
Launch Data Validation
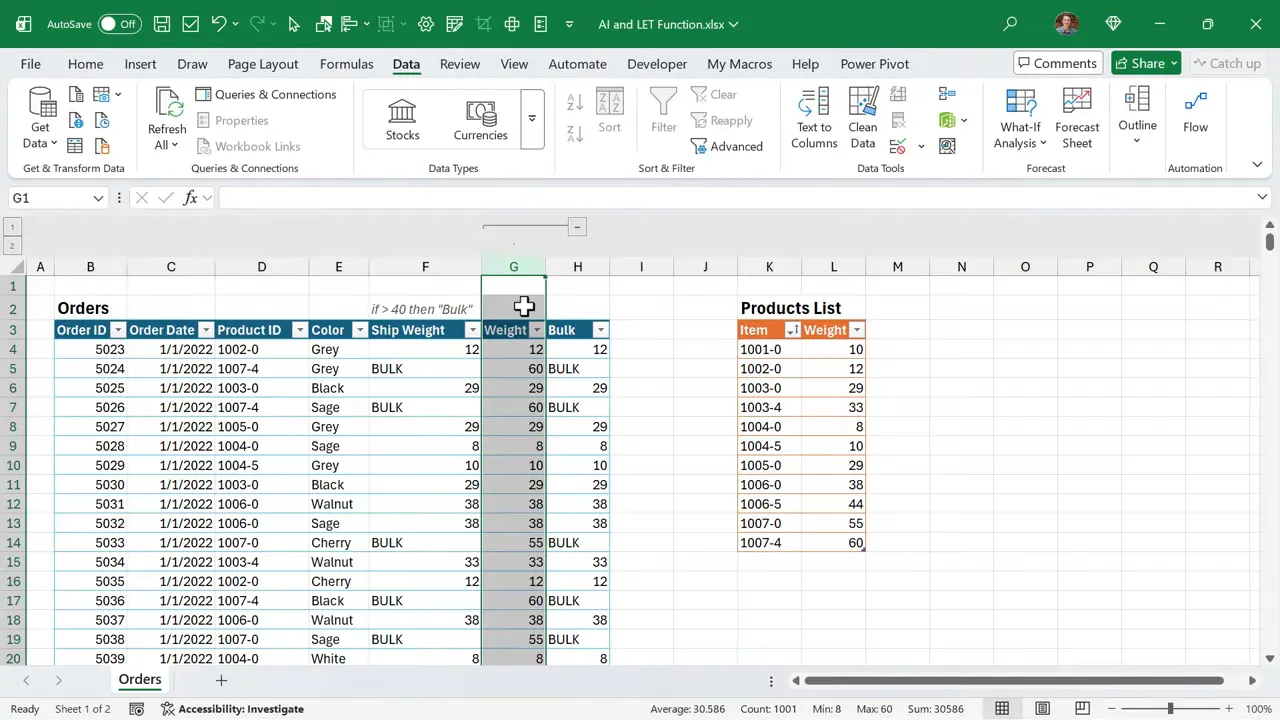click(898, 146)
